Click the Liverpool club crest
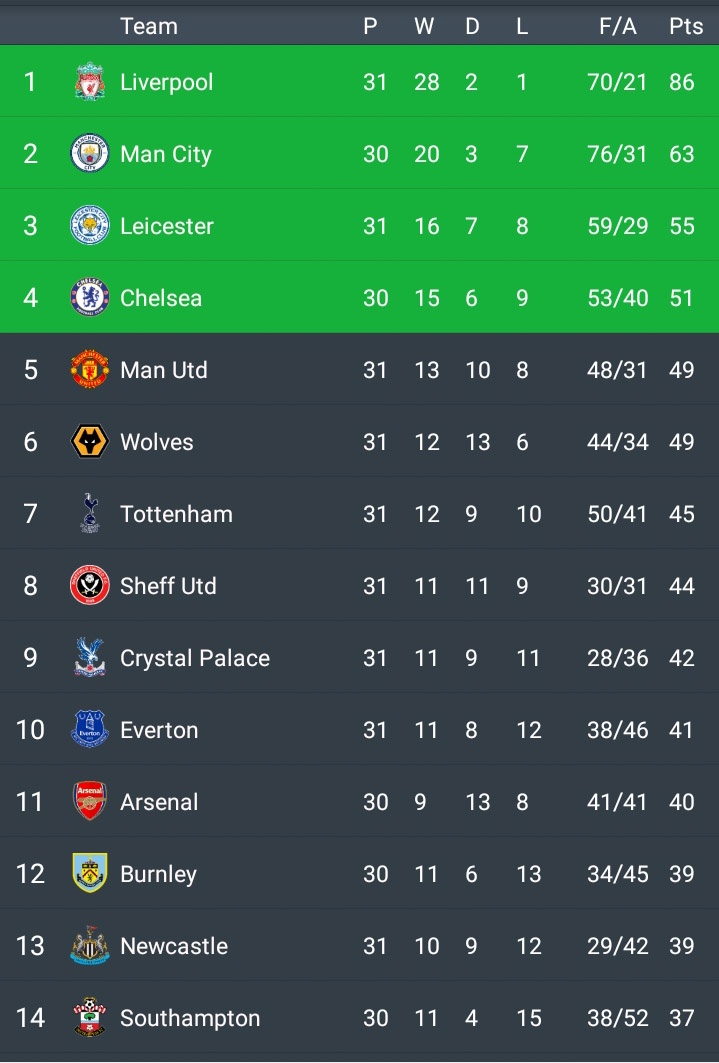This screenshot has width=719, height=1063. pyautogui.click(x=90, y=82)
